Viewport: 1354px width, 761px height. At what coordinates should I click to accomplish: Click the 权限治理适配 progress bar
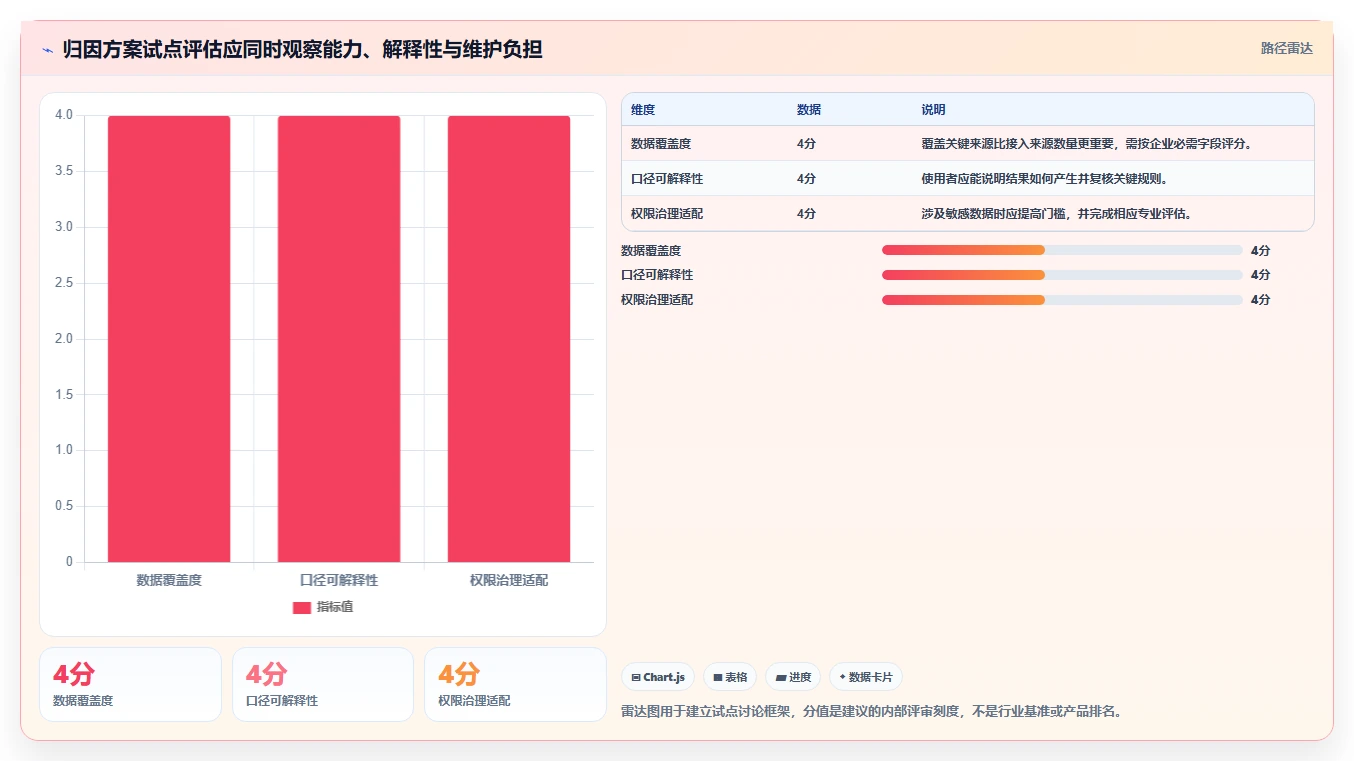1062,300
